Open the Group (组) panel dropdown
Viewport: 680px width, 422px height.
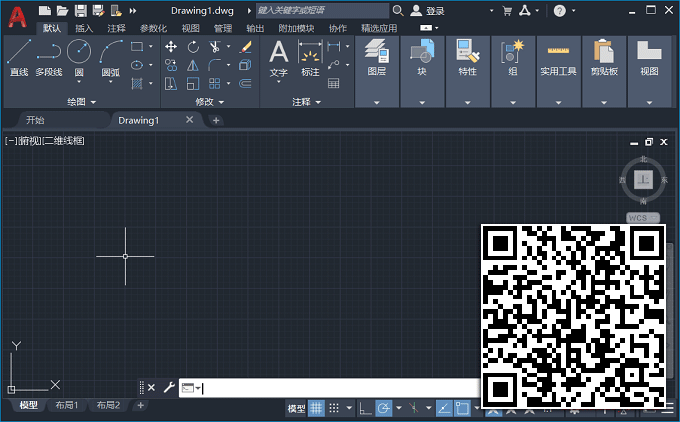tap(513, 103)
